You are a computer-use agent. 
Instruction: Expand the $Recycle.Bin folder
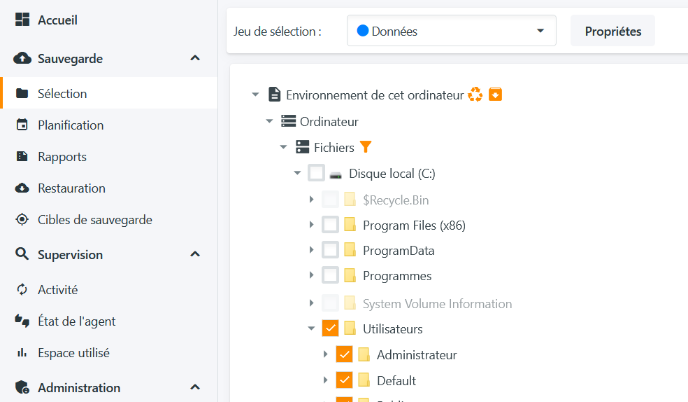point(312,199)
